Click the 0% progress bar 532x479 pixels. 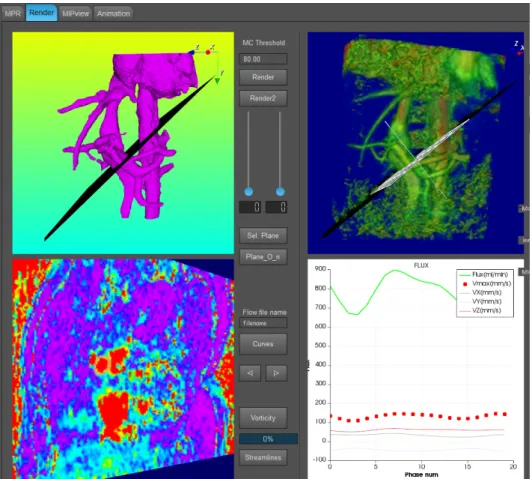268,439
